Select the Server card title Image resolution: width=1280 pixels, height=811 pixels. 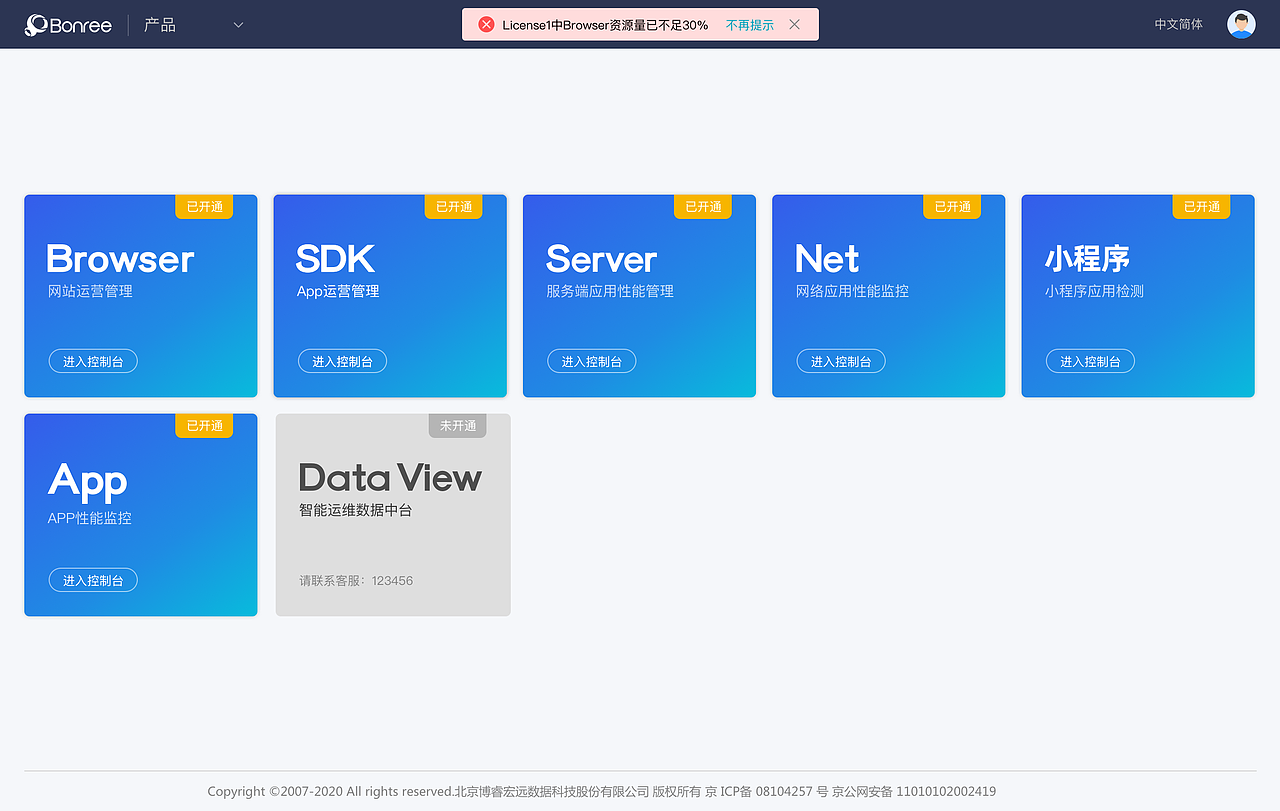tap(601, 259)
